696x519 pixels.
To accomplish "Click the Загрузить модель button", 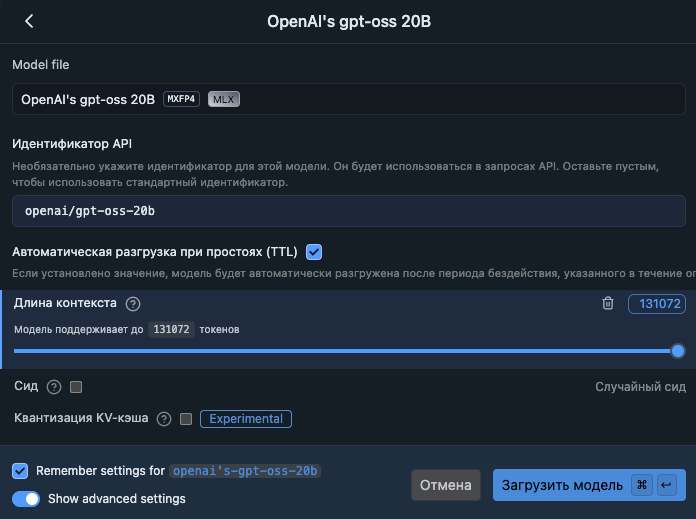I will click(x=589, y=485).
